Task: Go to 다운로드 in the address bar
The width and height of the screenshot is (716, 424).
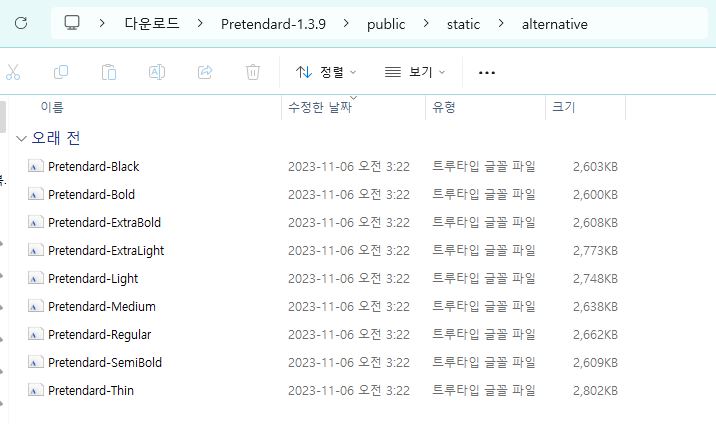Action: point(152,23)
